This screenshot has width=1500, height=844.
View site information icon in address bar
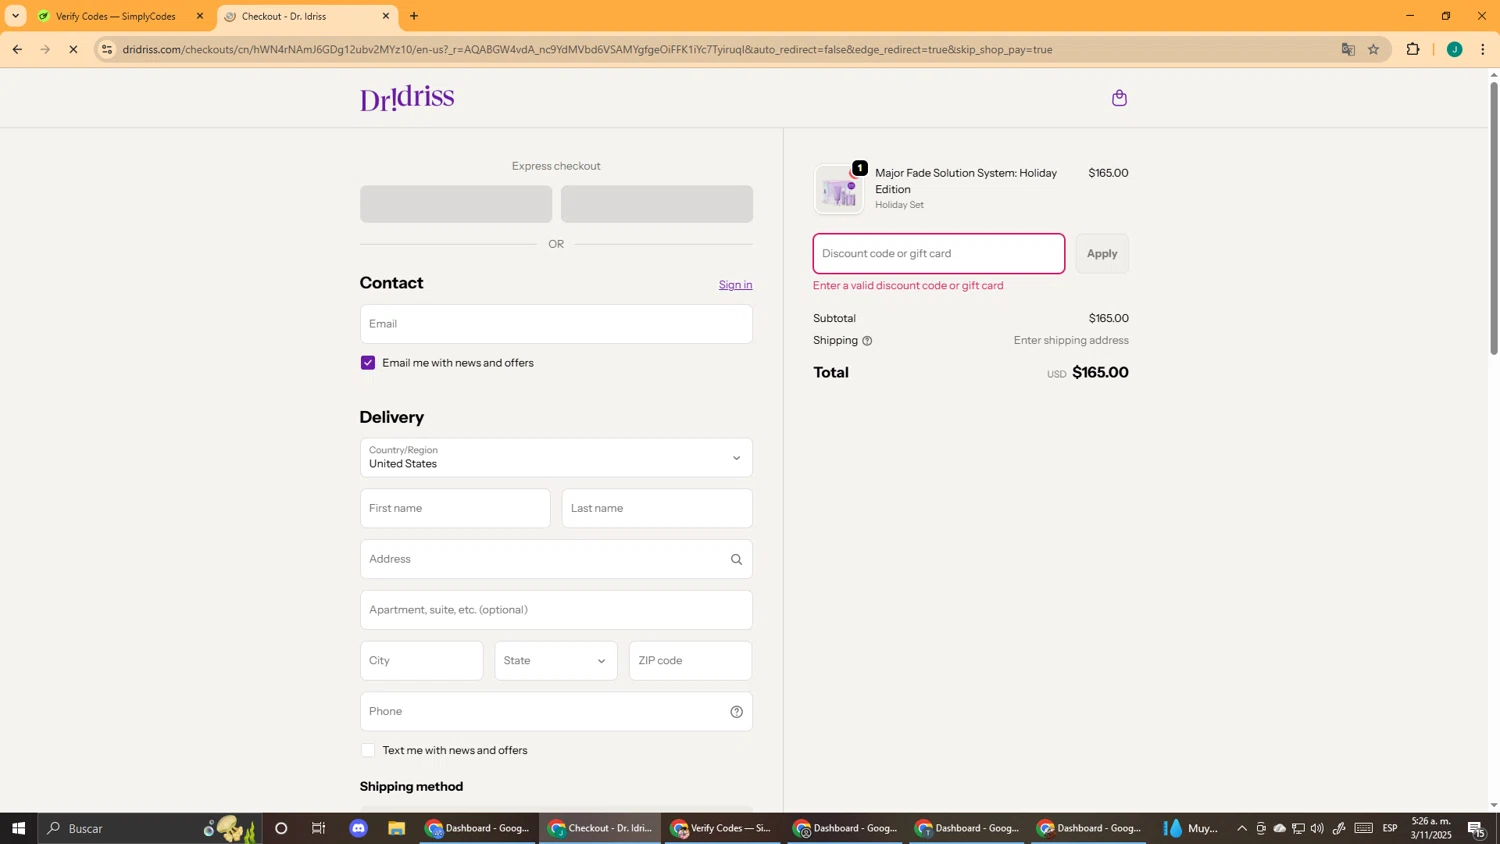point(108,49)
